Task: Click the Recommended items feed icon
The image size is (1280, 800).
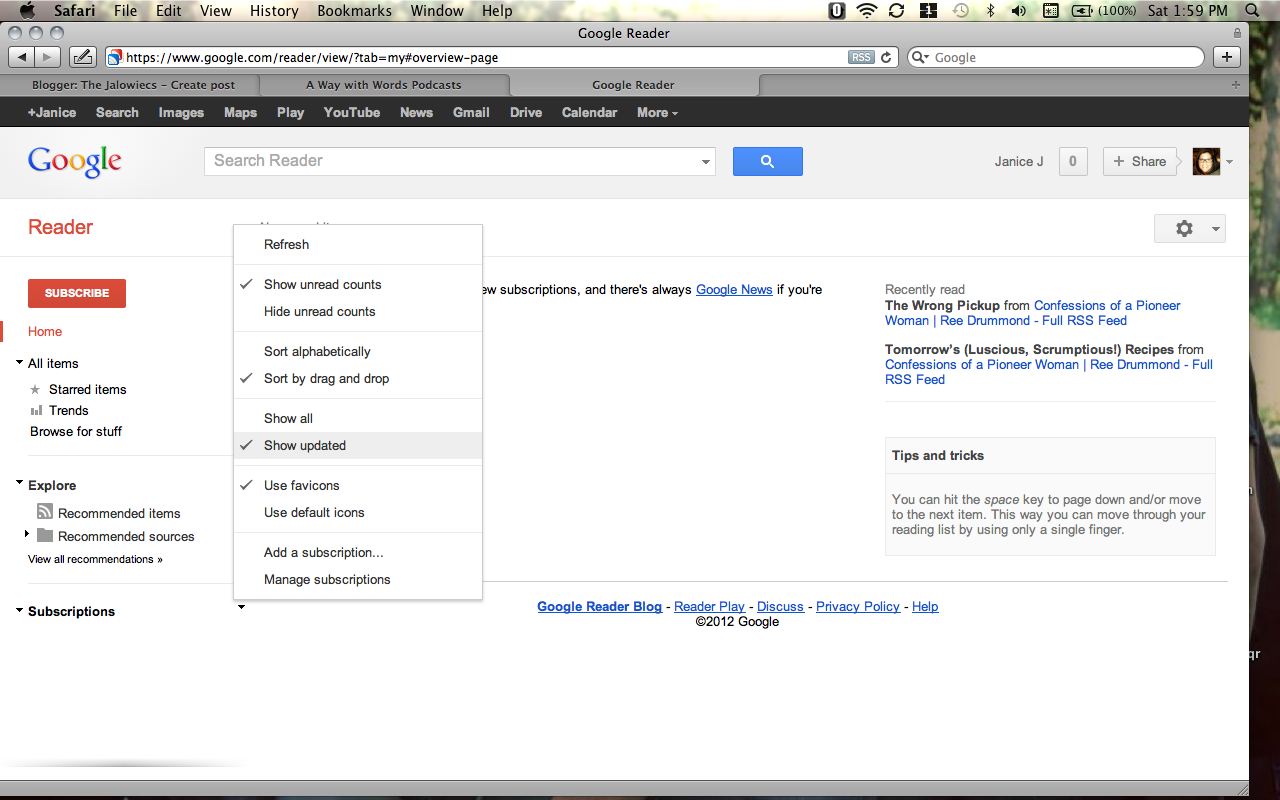Action: tap(45, 512)
